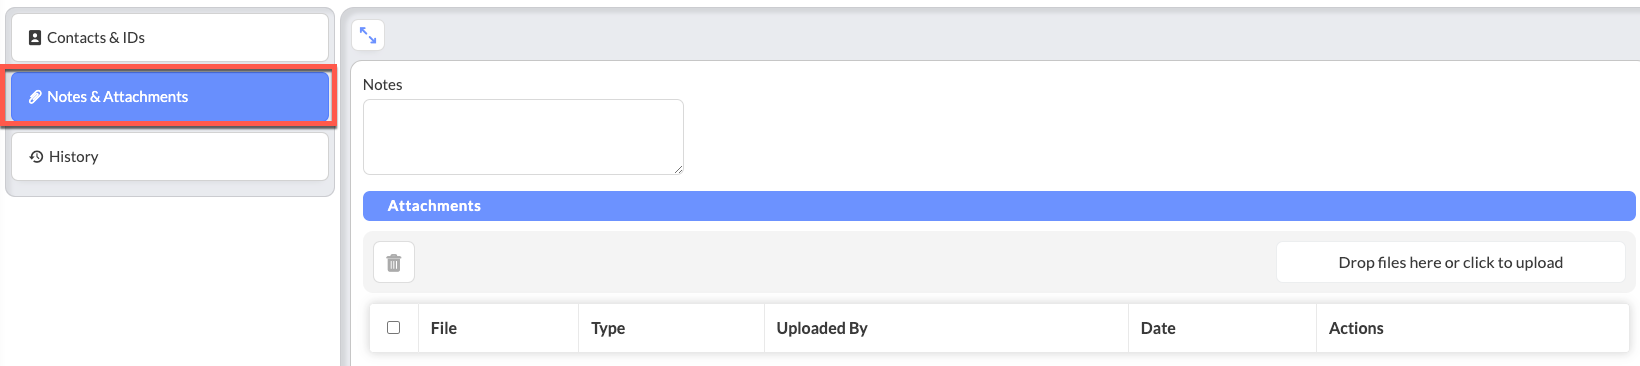1640x366 pixels.
Task: Click the Actions column header
Action: tap(1356, 328)
